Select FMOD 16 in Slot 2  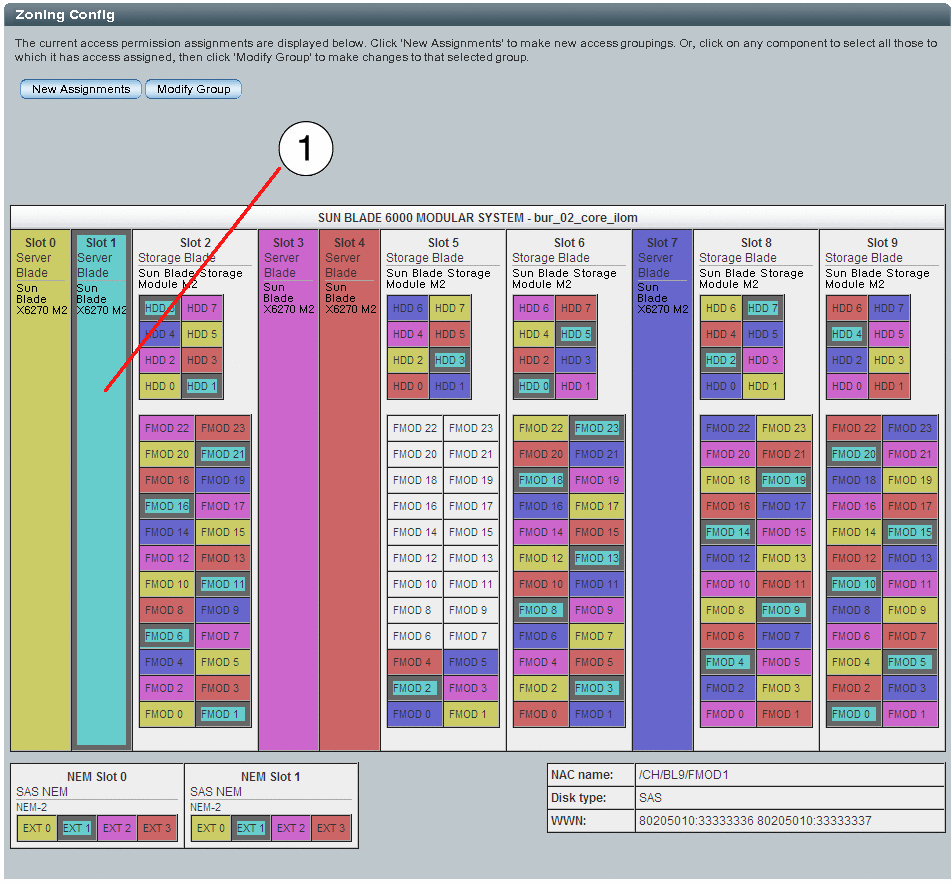point(167,506)
